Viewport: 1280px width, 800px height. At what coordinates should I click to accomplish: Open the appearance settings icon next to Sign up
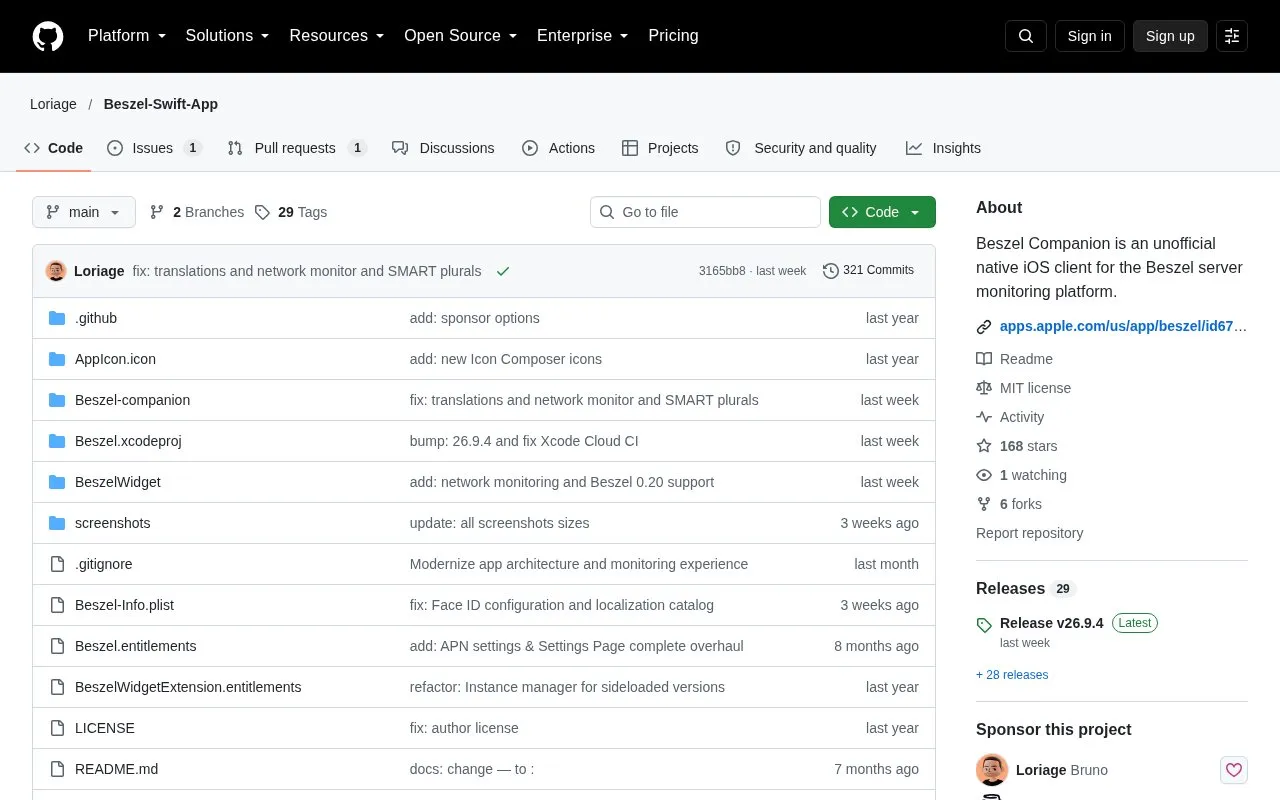click(1232, 36)
